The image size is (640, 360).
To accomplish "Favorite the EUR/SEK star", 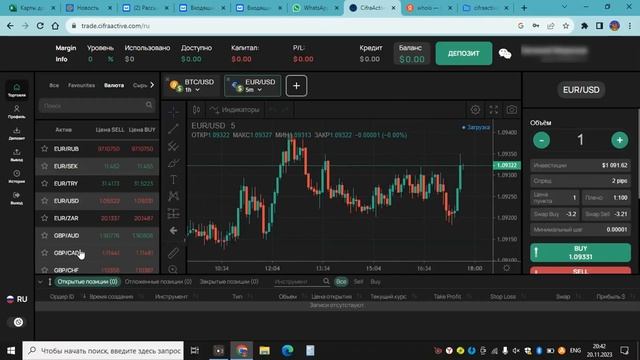I will point(44,166).
